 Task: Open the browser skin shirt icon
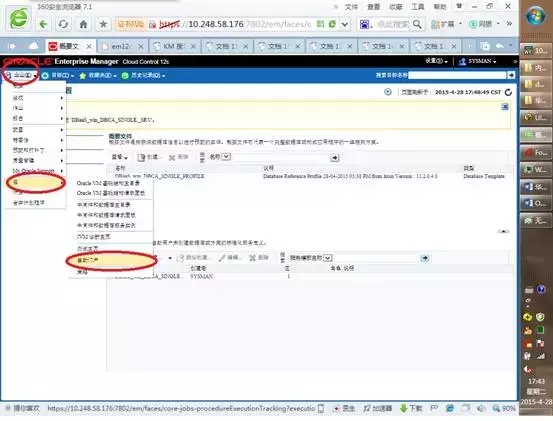(459, 6)
